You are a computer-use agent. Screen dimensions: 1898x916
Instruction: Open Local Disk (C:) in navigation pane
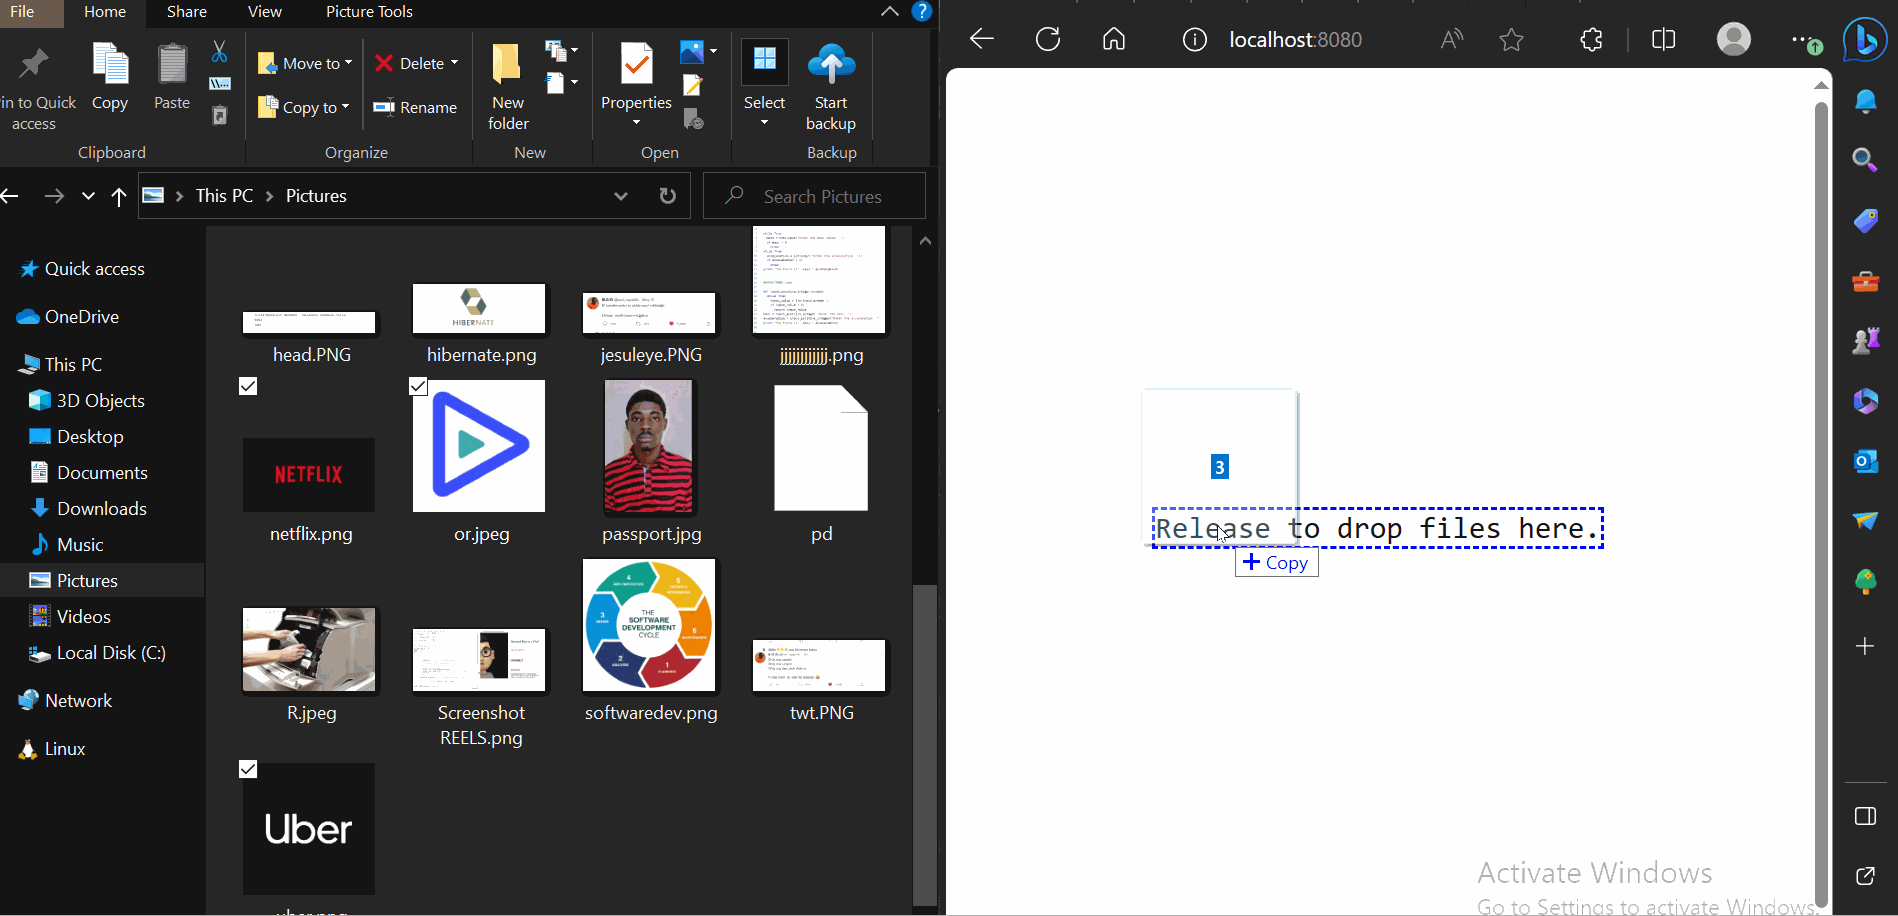[x=110, y=653]
